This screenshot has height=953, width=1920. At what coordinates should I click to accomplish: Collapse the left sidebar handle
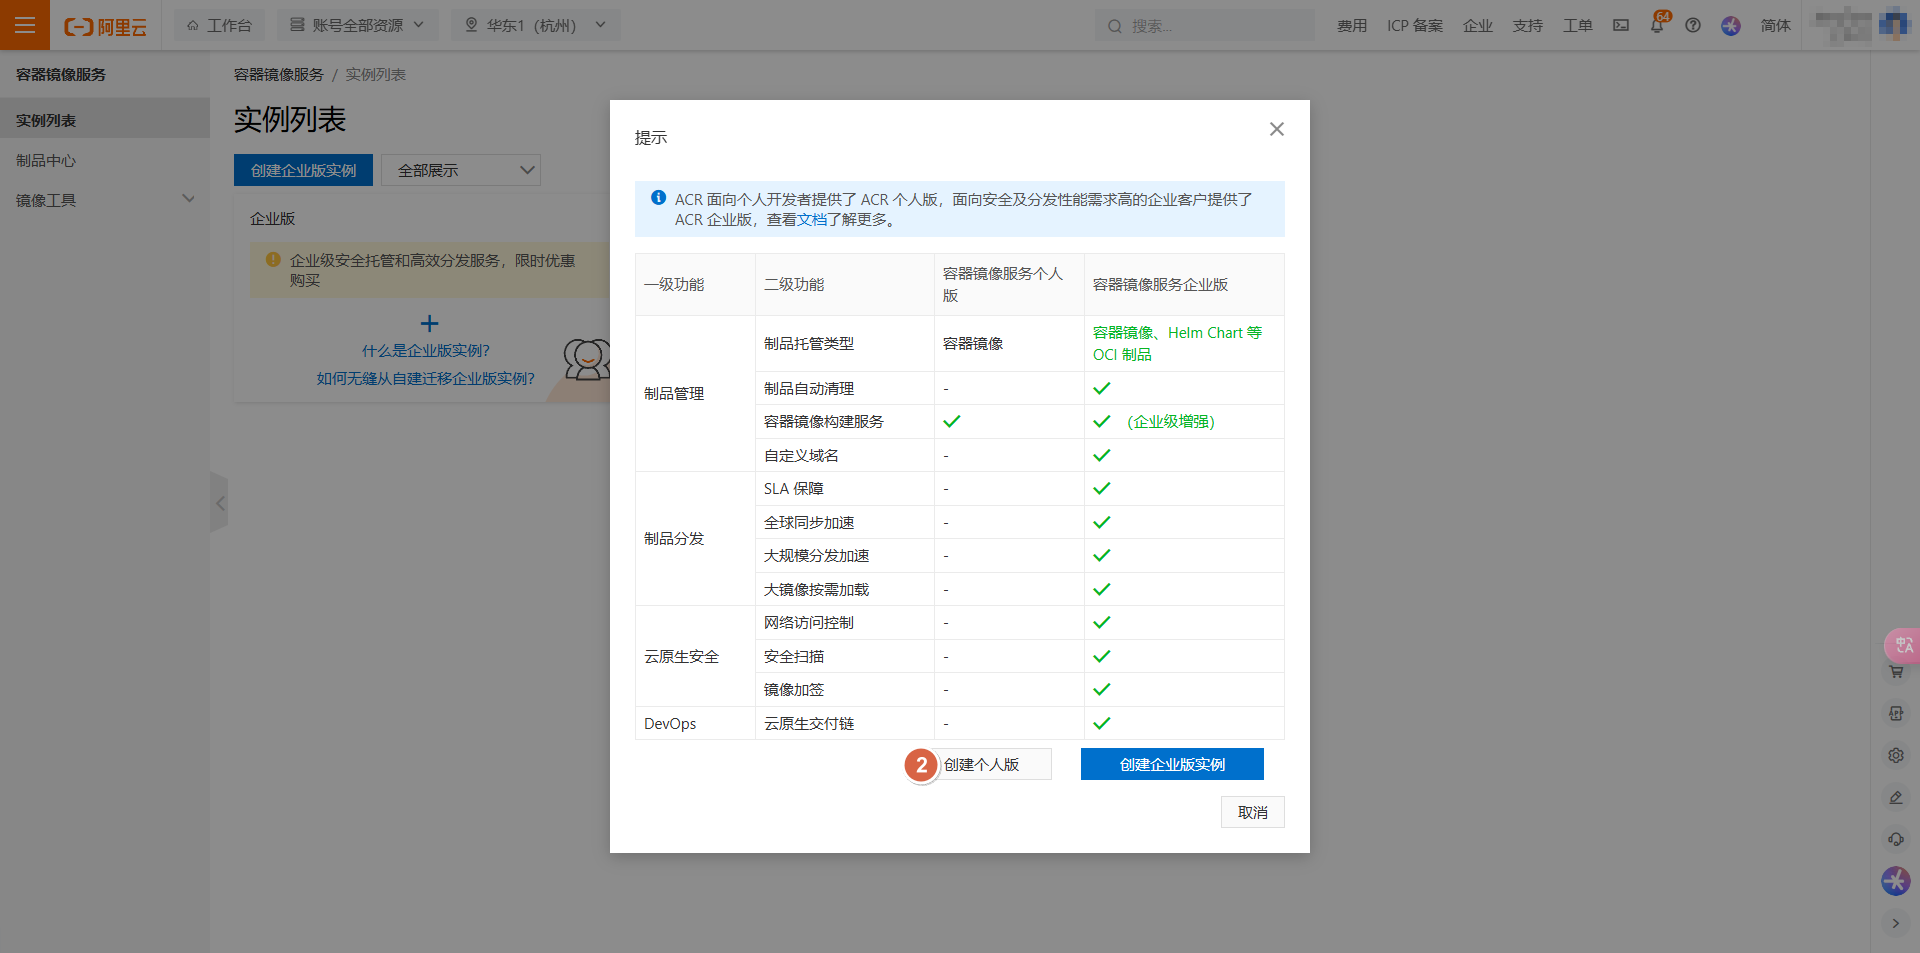219,503
